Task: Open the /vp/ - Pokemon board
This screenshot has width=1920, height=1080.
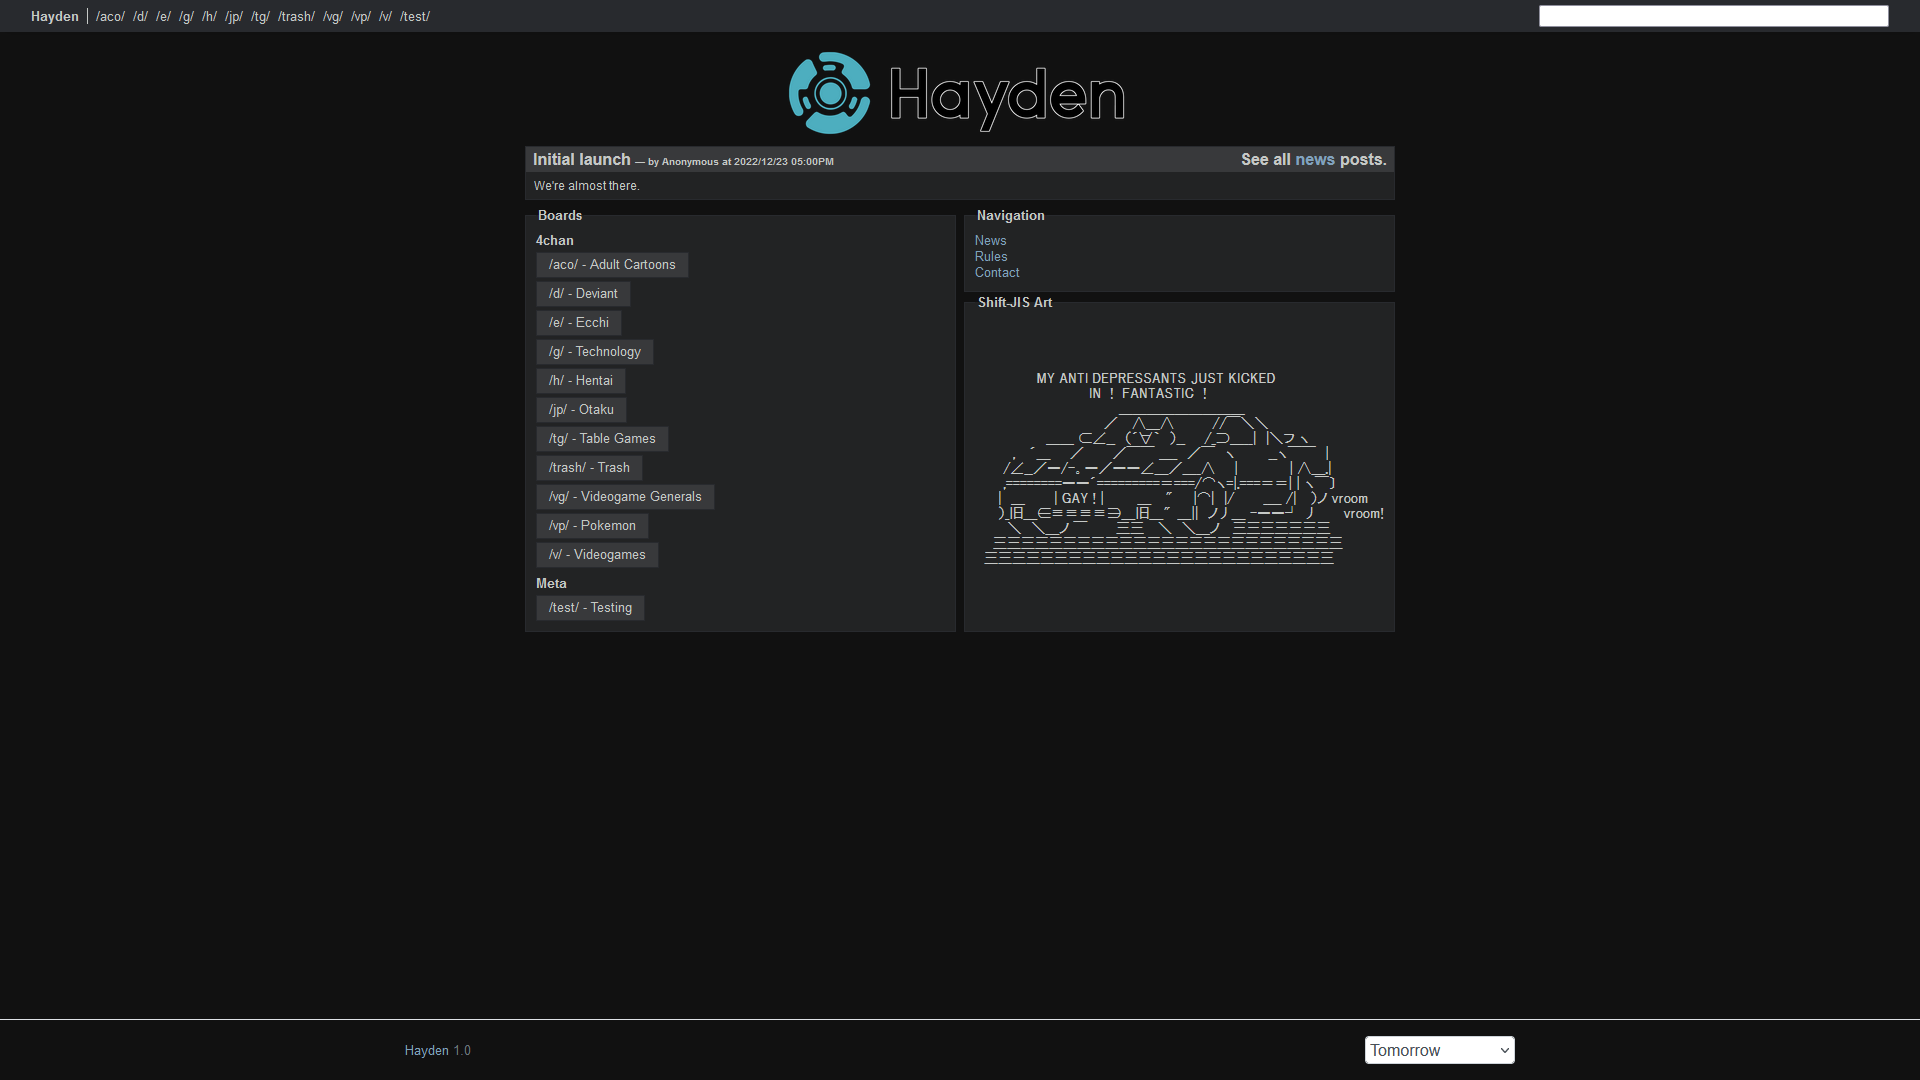Action: 591,526
